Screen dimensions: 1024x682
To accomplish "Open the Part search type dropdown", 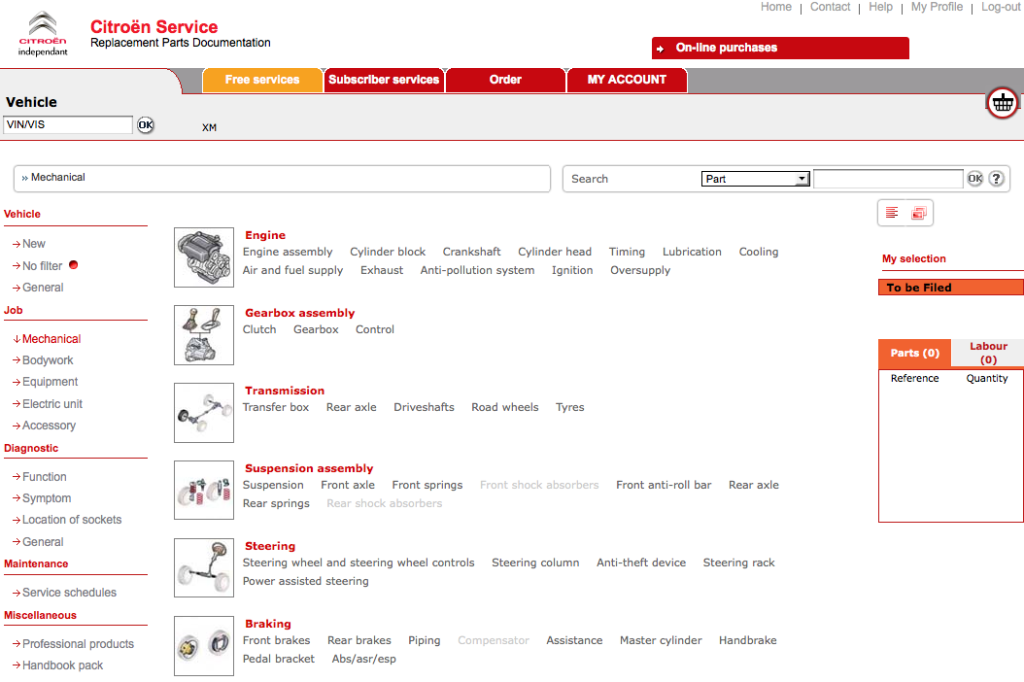I will tap(756, 179).
